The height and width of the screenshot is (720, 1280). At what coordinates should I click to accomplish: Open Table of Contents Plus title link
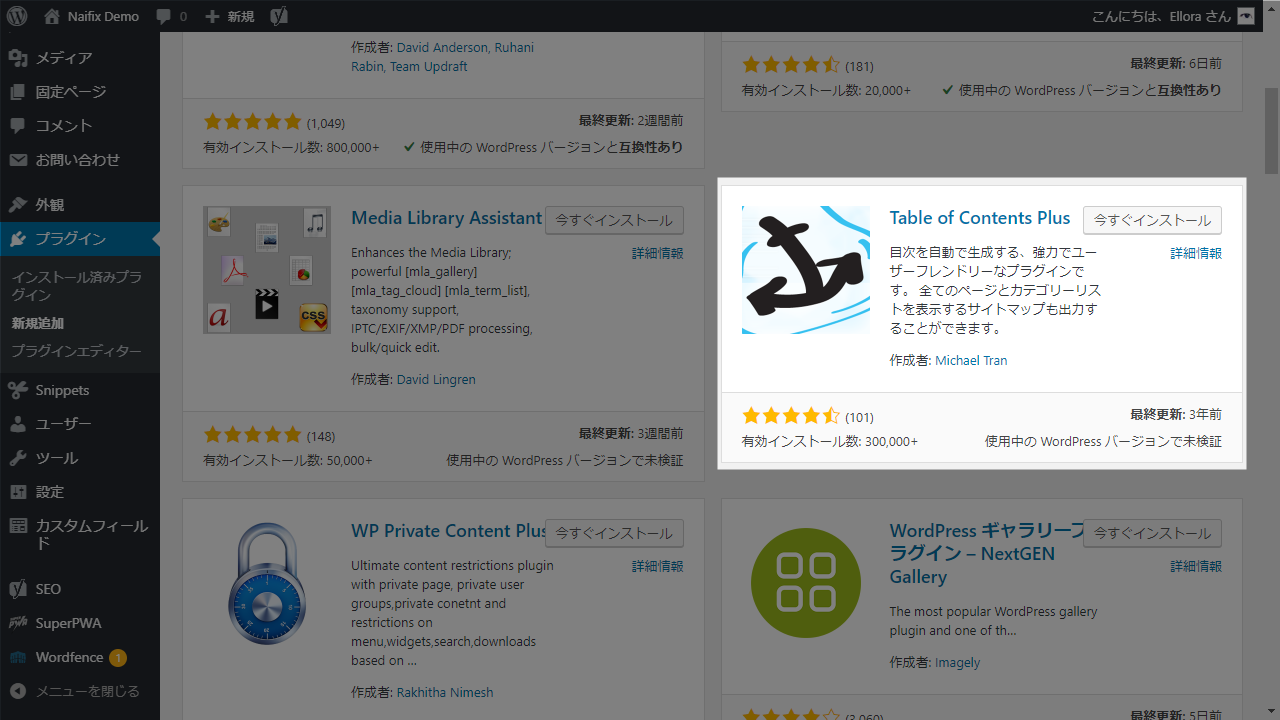pyautogui.click(x=980, y=218)
